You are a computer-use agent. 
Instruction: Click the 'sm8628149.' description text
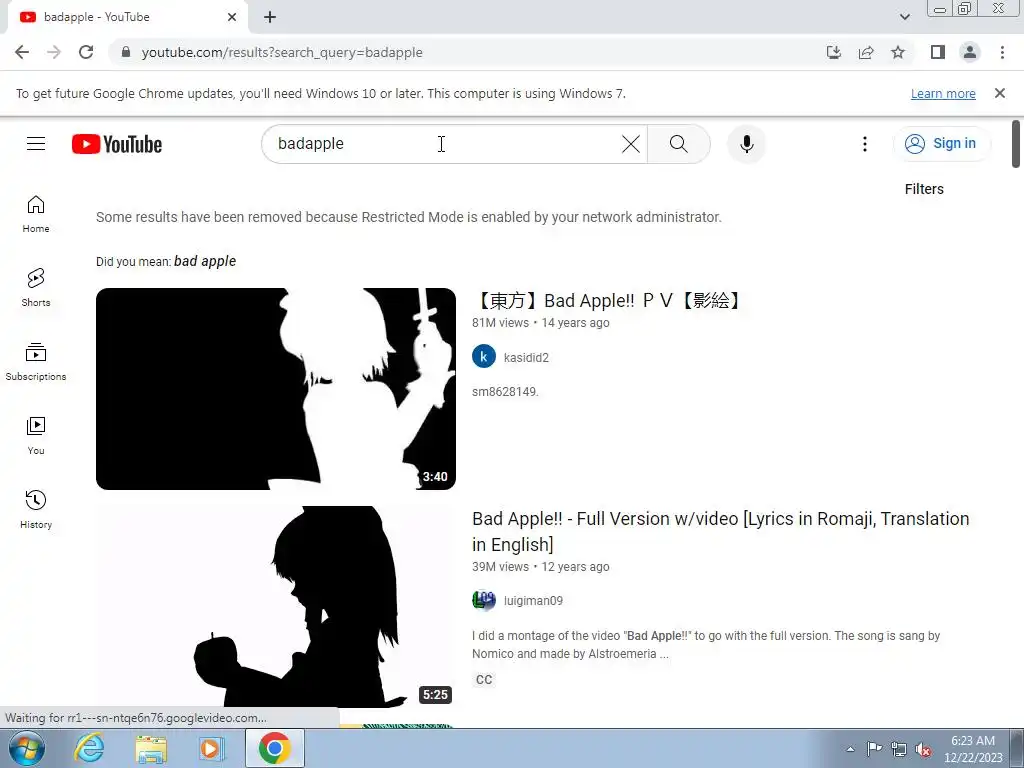(505, 392)
